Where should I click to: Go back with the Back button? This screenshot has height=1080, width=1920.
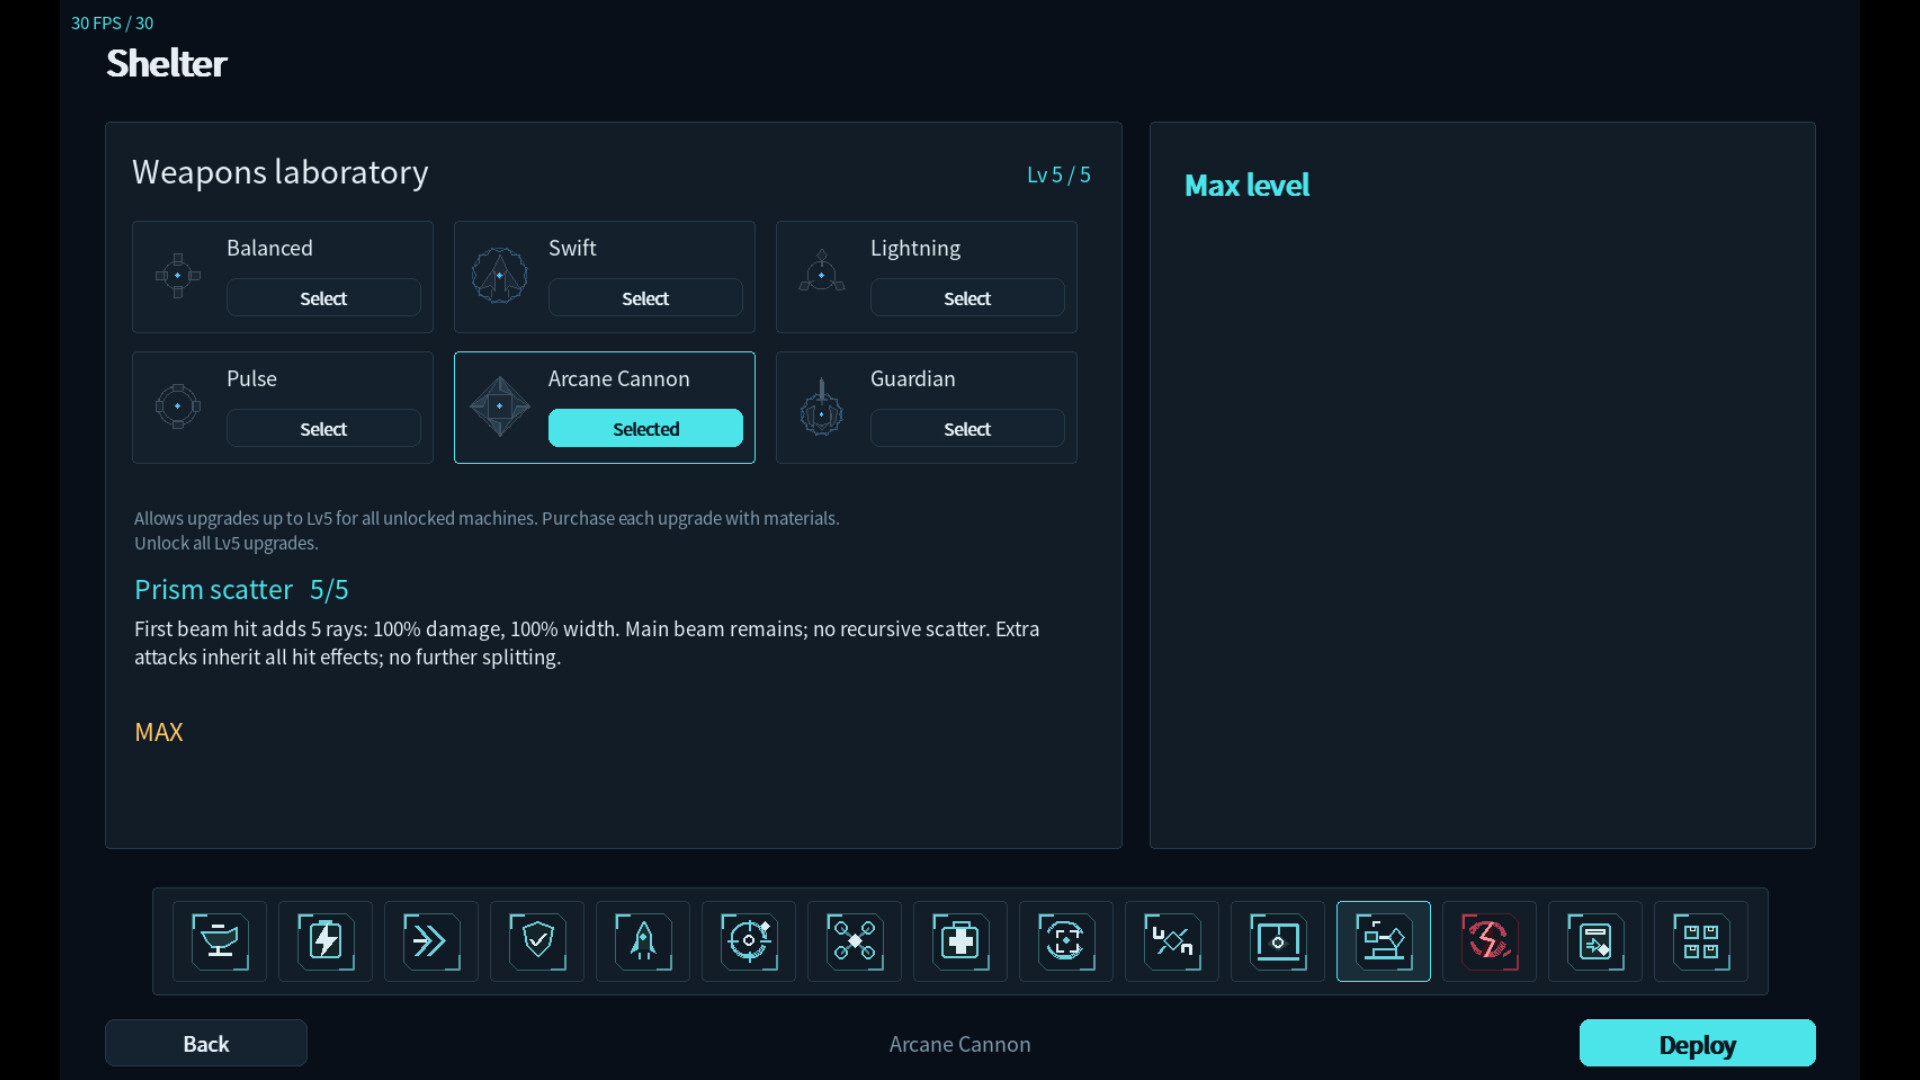click(206, 1043)
